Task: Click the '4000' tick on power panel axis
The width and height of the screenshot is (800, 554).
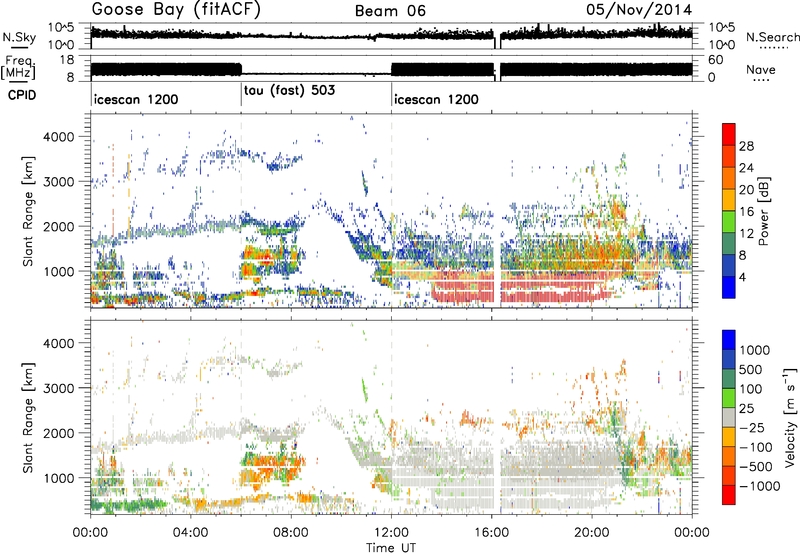Action: pyautogui.click(x=58, y=137)
